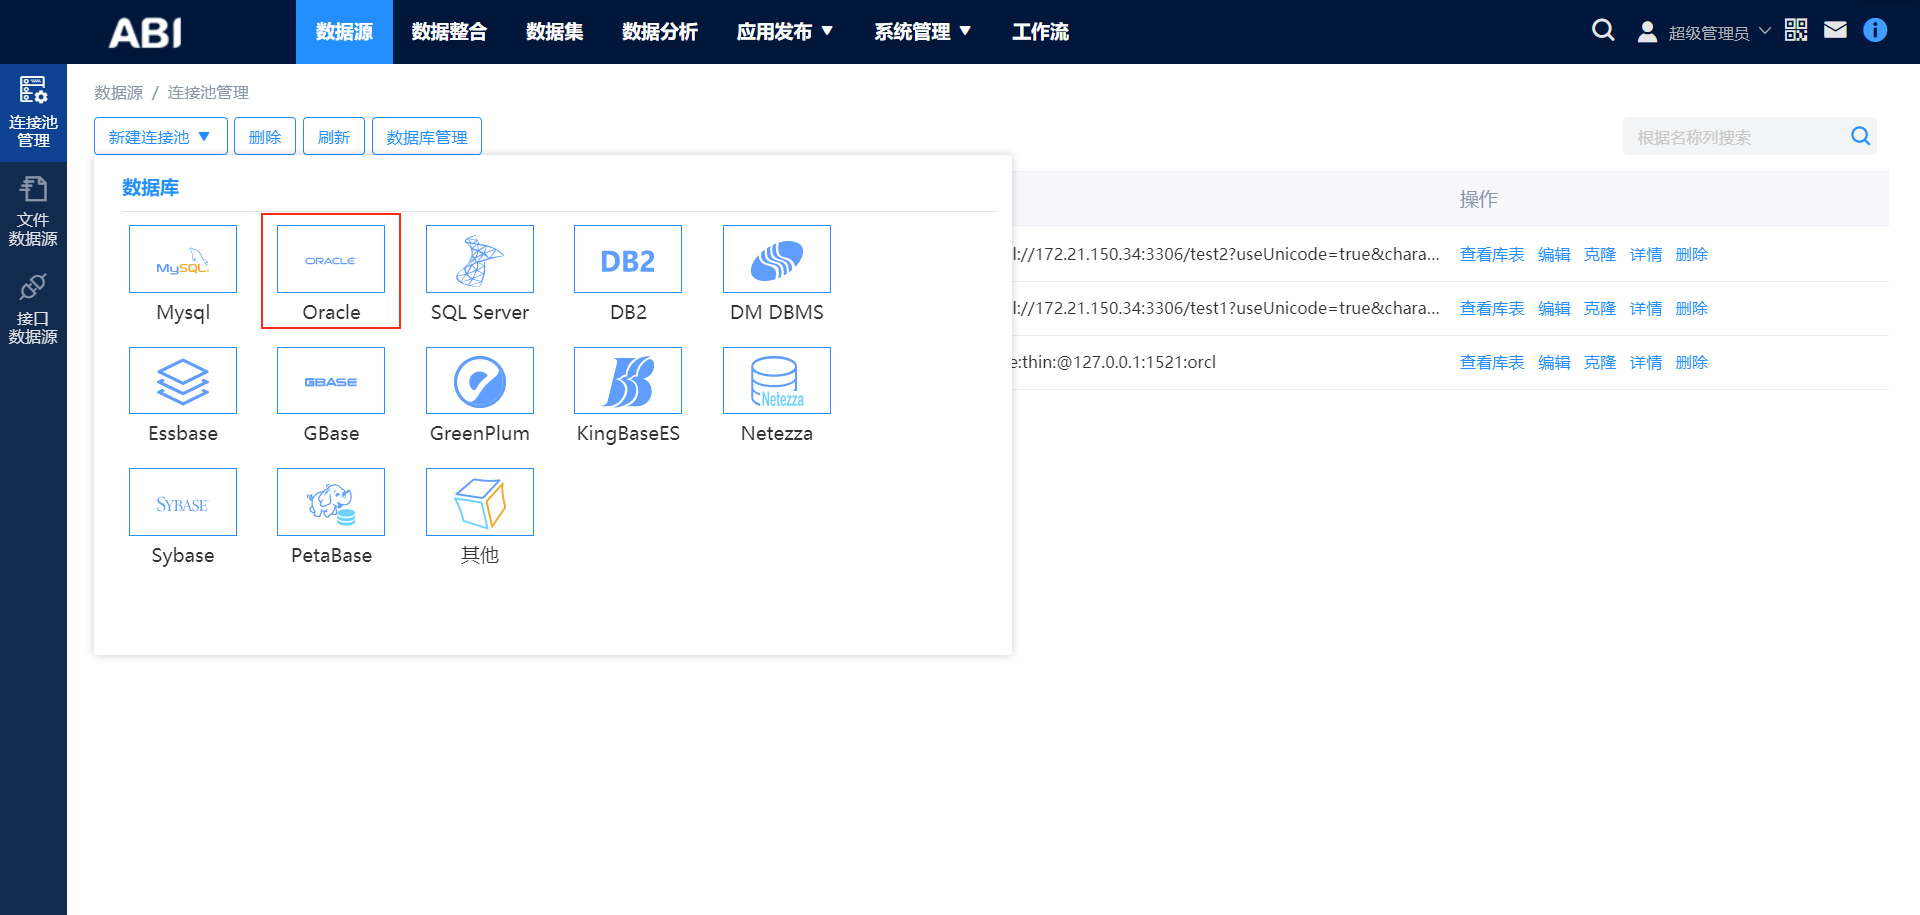Click the test1?useUnicode URL cell
Image resolution: width=1920 pixels, height=915 pixels.
[x=1226, y=308]
